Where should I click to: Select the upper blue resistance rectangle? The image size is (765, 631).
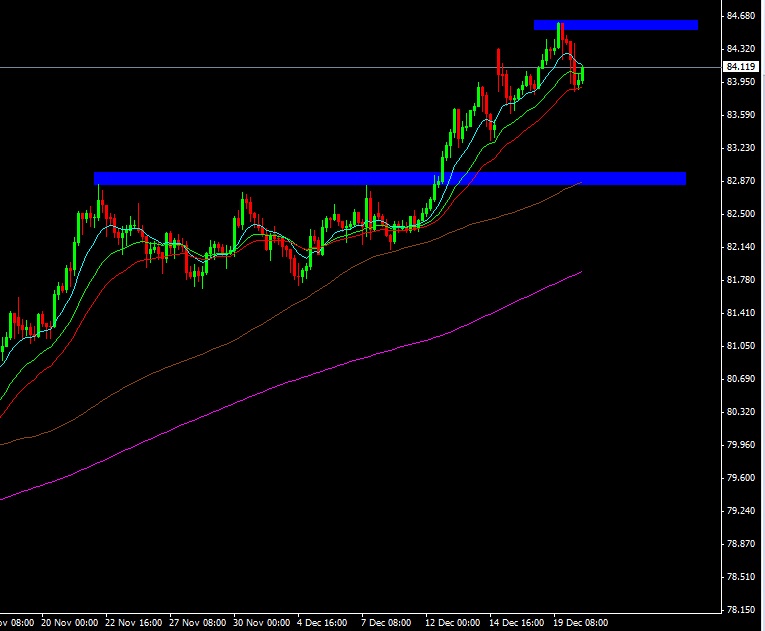[616, 25]
